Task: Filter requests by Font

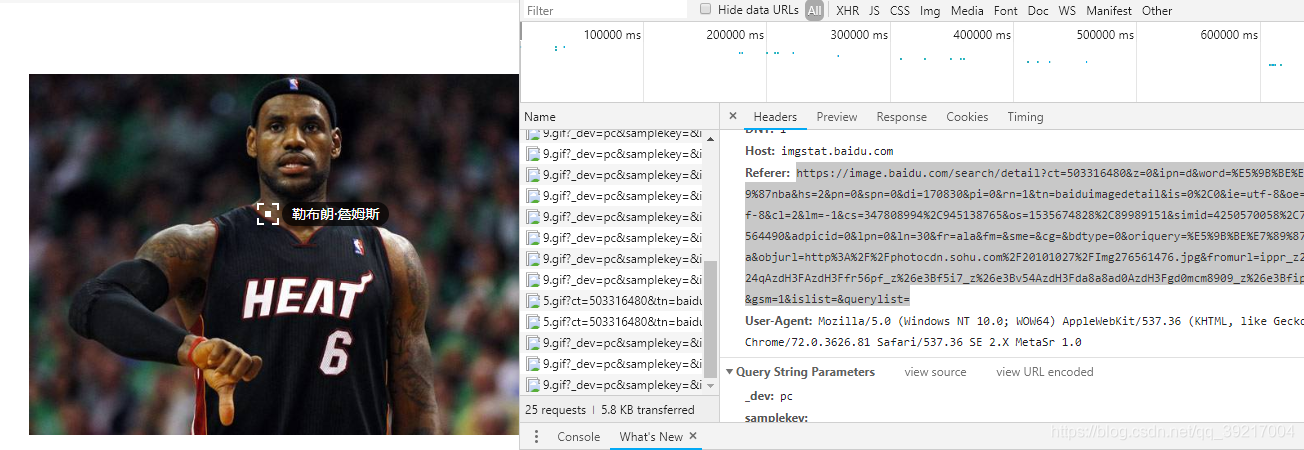Action: coord(1006,10)
